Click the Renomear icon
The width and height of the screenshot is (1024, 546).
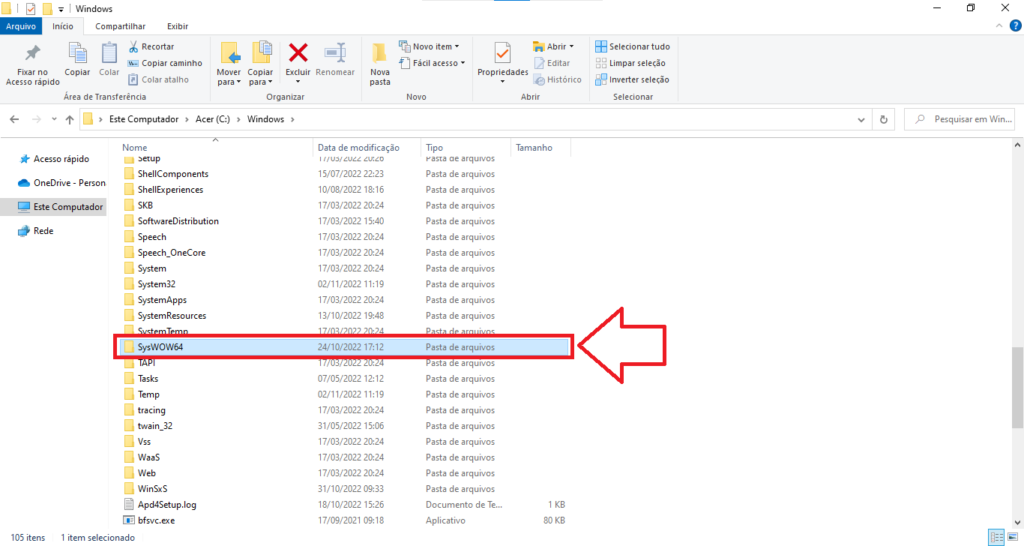[335, 54]
